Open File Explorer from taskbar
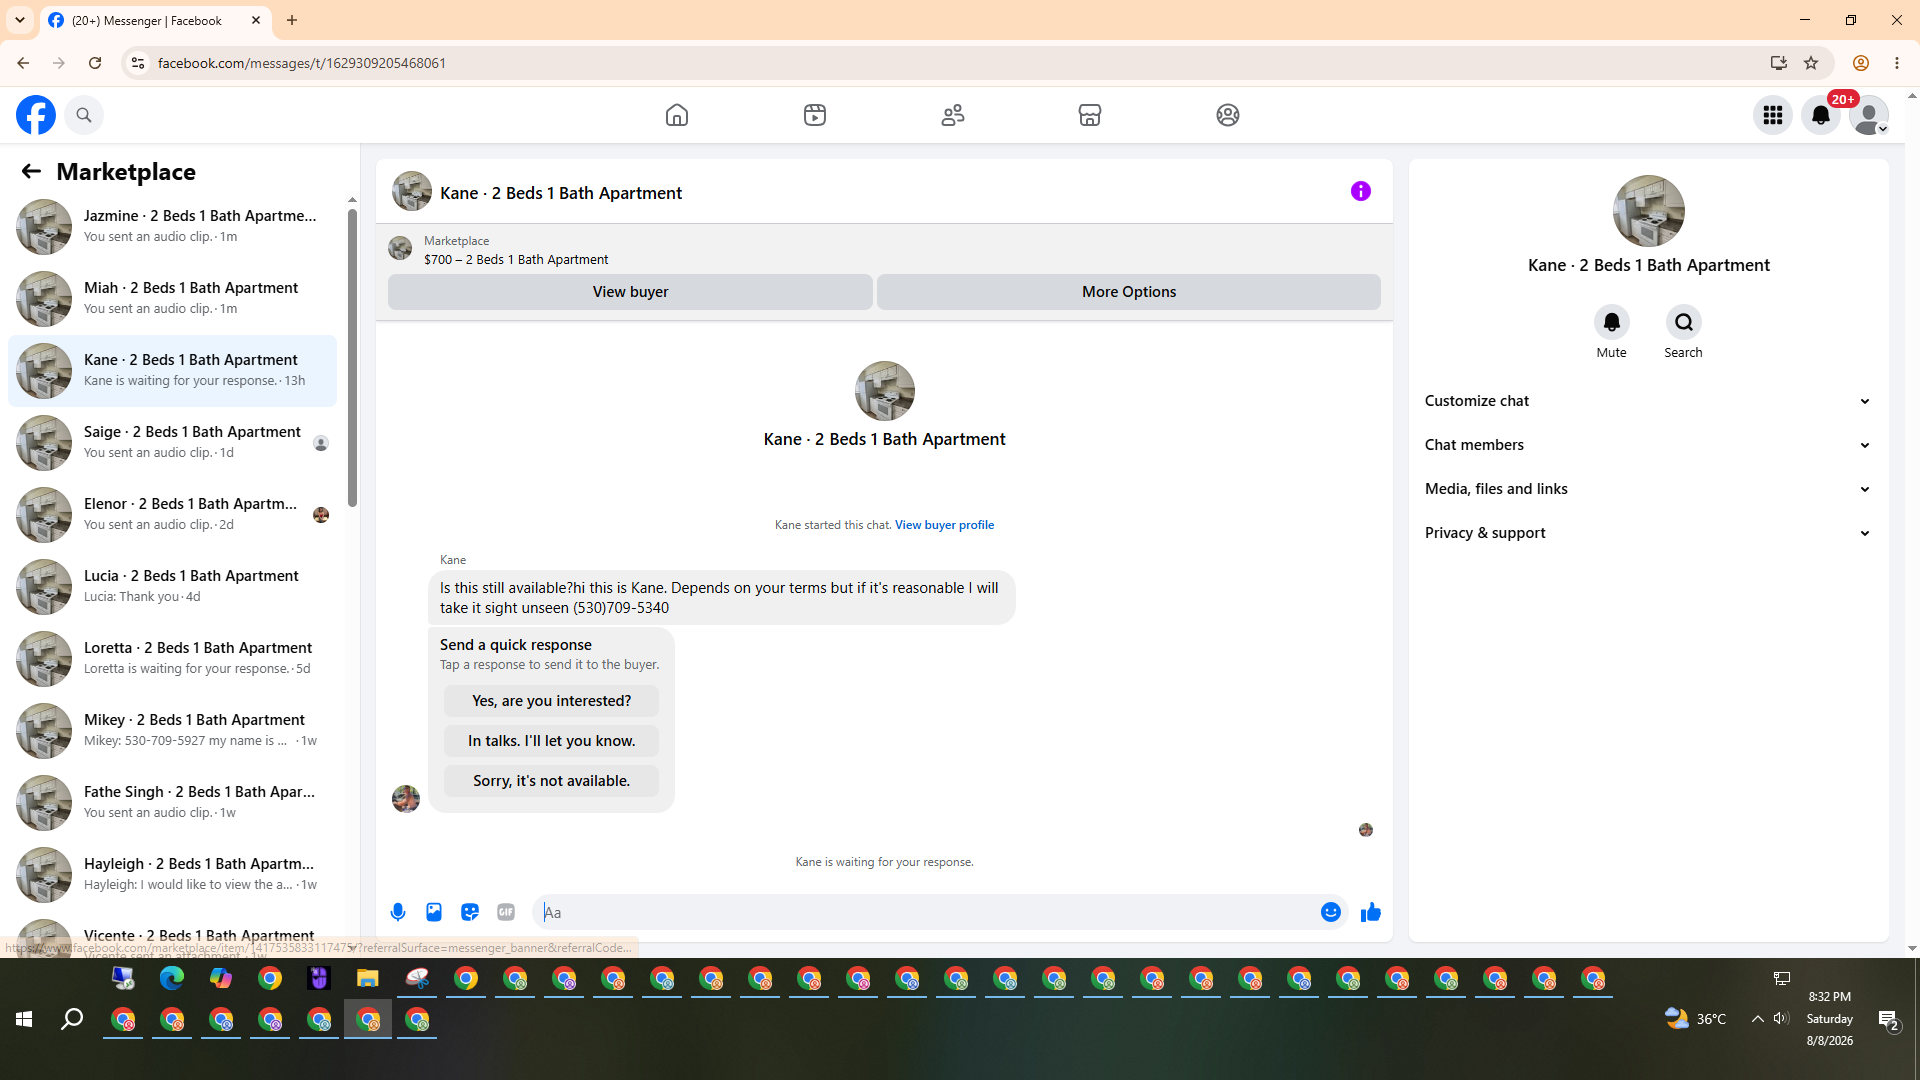The height and width of the screenshot is (1080, 1920). [368, 978]
